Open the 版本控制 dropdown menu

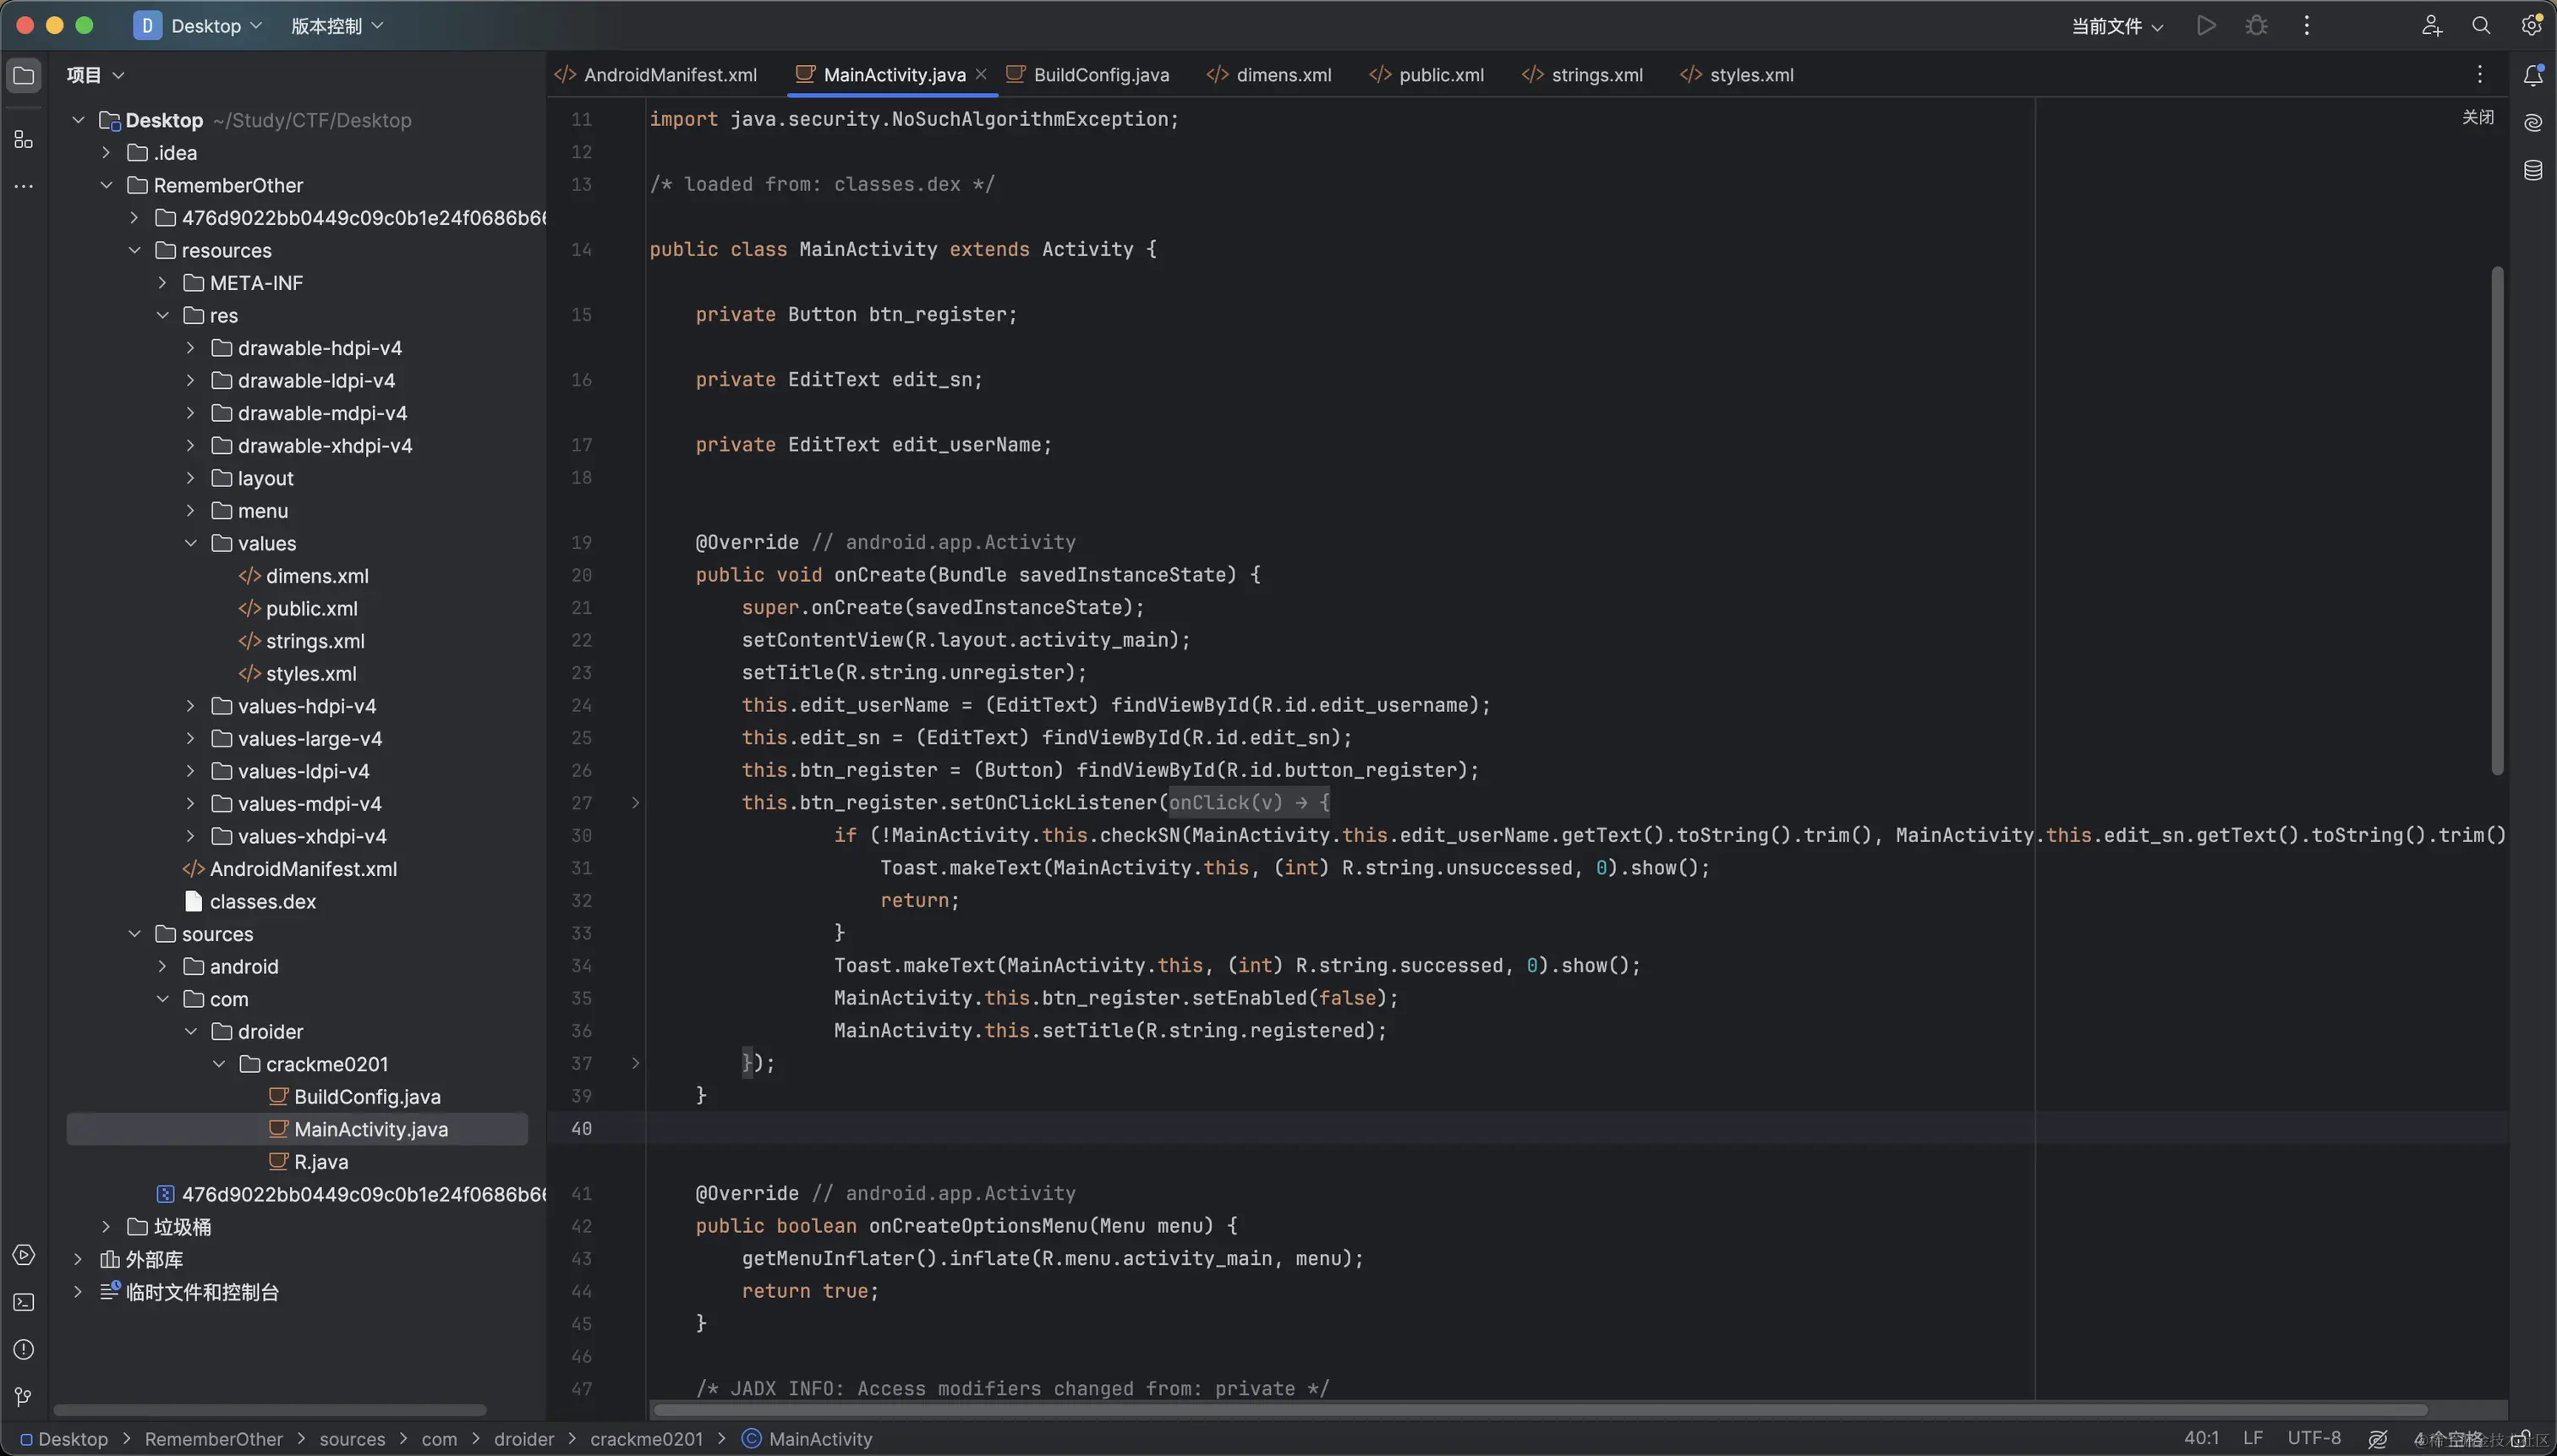pos(336,26)
